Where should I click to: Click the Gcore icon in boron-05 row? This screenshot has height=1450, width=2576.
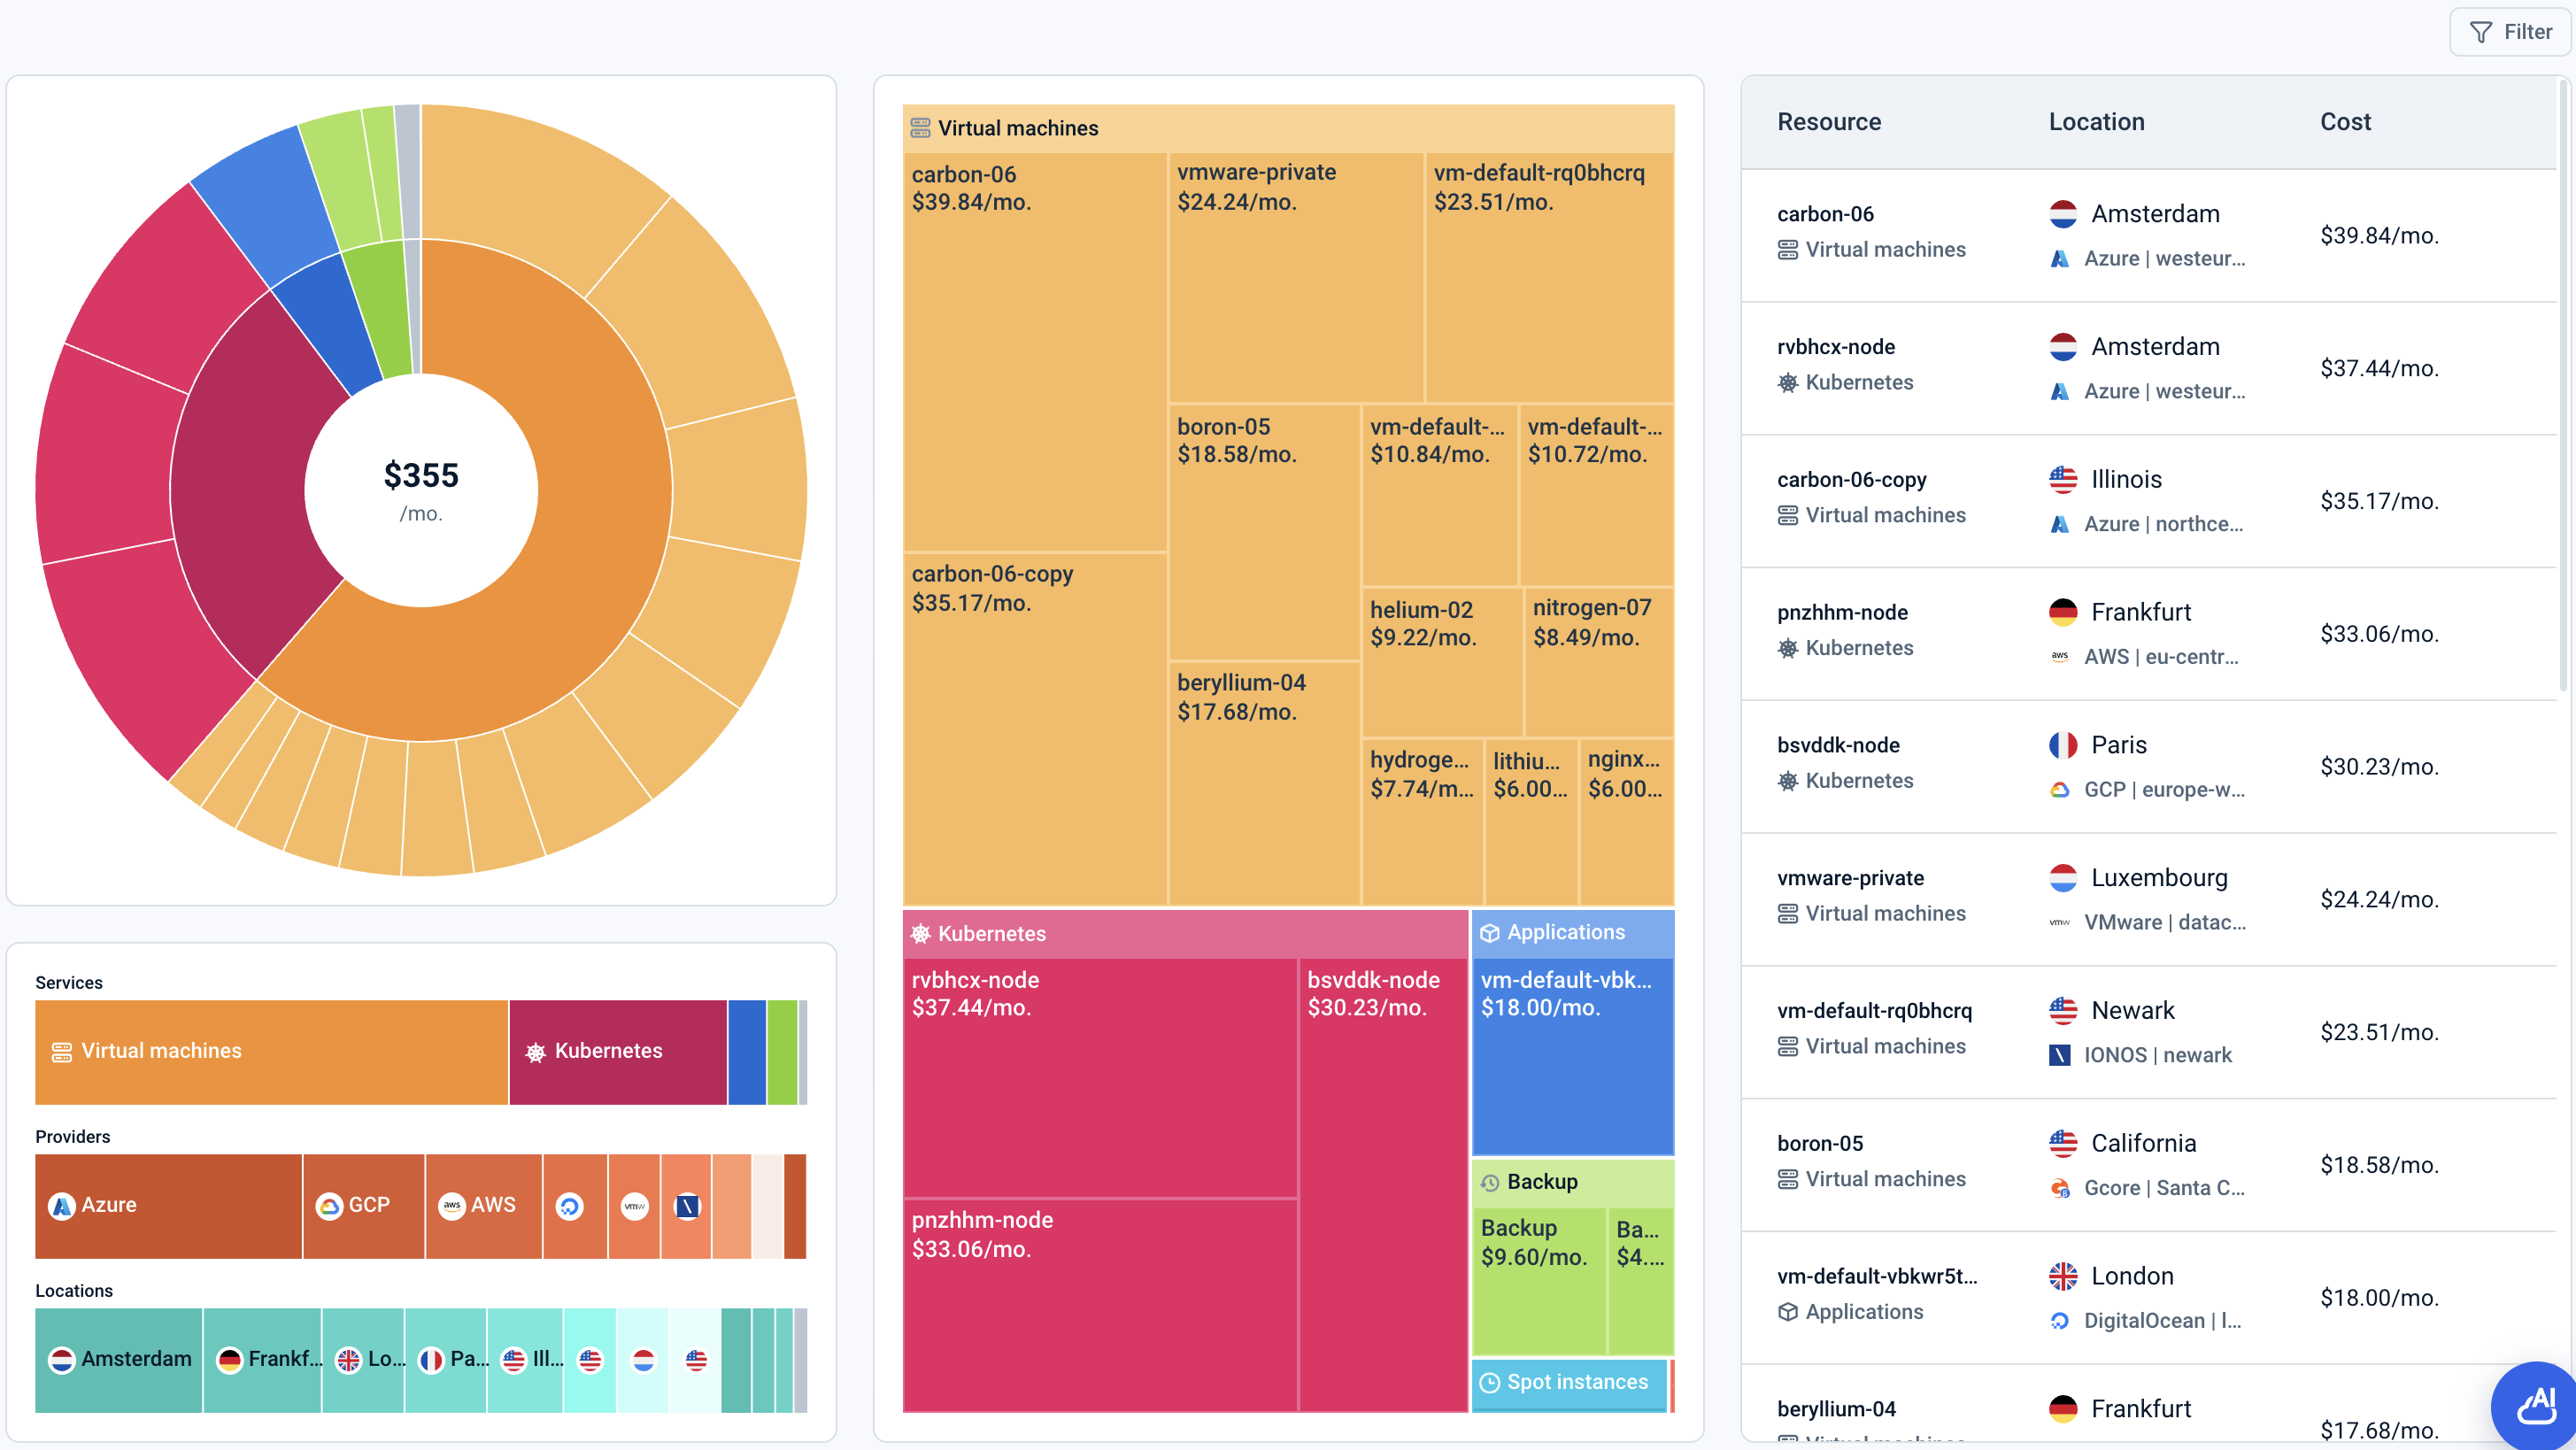pos(2060,1188)
